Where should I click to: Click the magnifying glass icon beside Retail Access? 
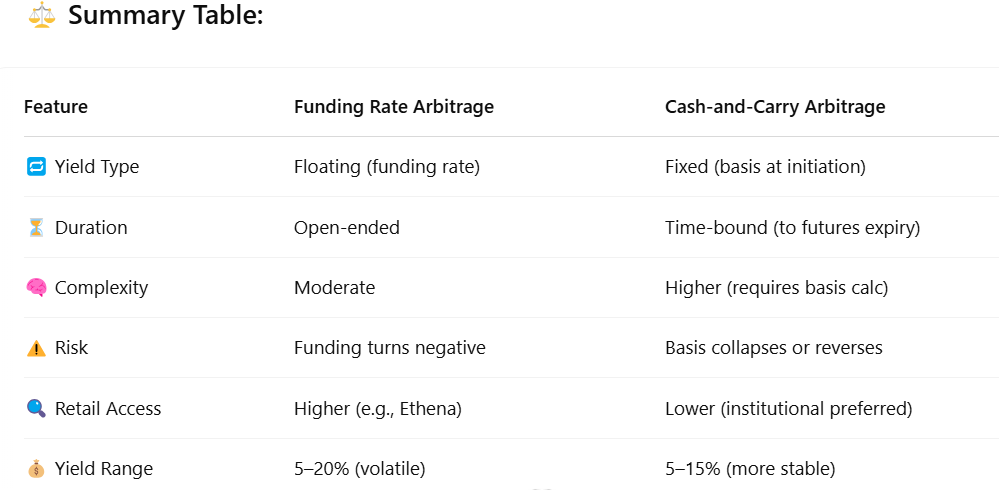click(36, 408)
